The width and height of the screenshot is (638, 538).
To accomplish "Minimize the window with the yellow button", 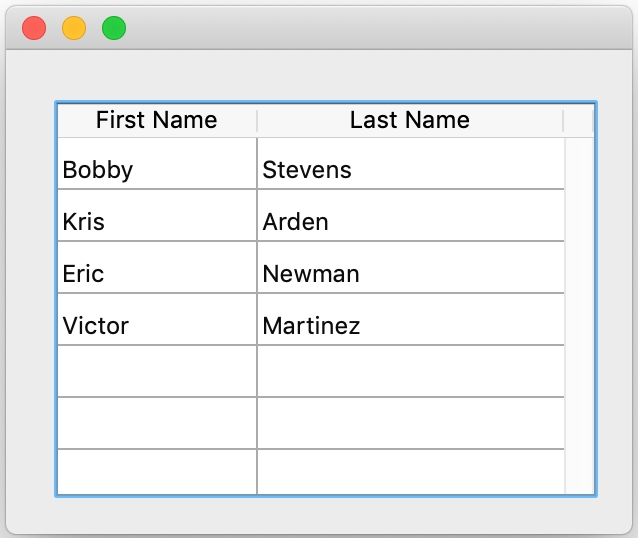I will point(74,28).
